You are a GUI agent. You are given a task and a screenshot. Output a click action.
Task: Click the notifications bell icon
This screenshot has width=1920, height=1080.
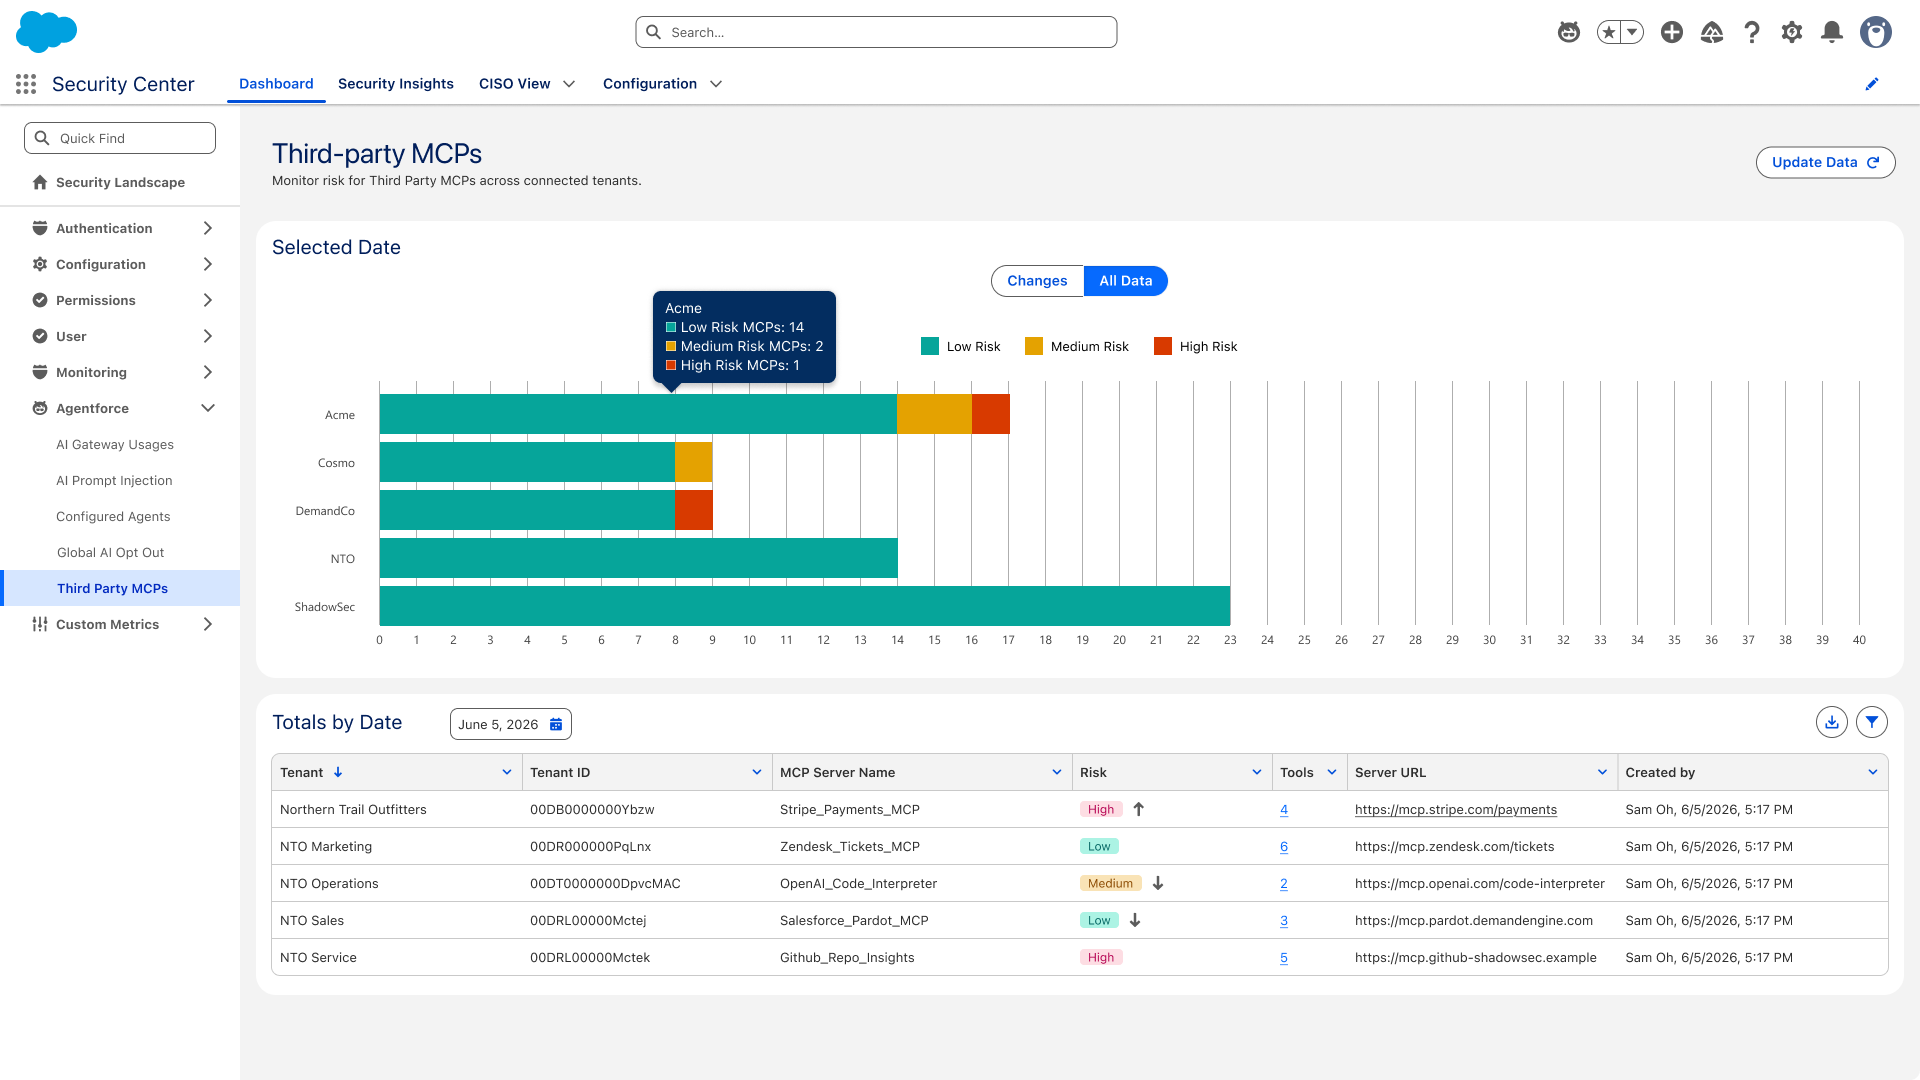(1832, 32)
